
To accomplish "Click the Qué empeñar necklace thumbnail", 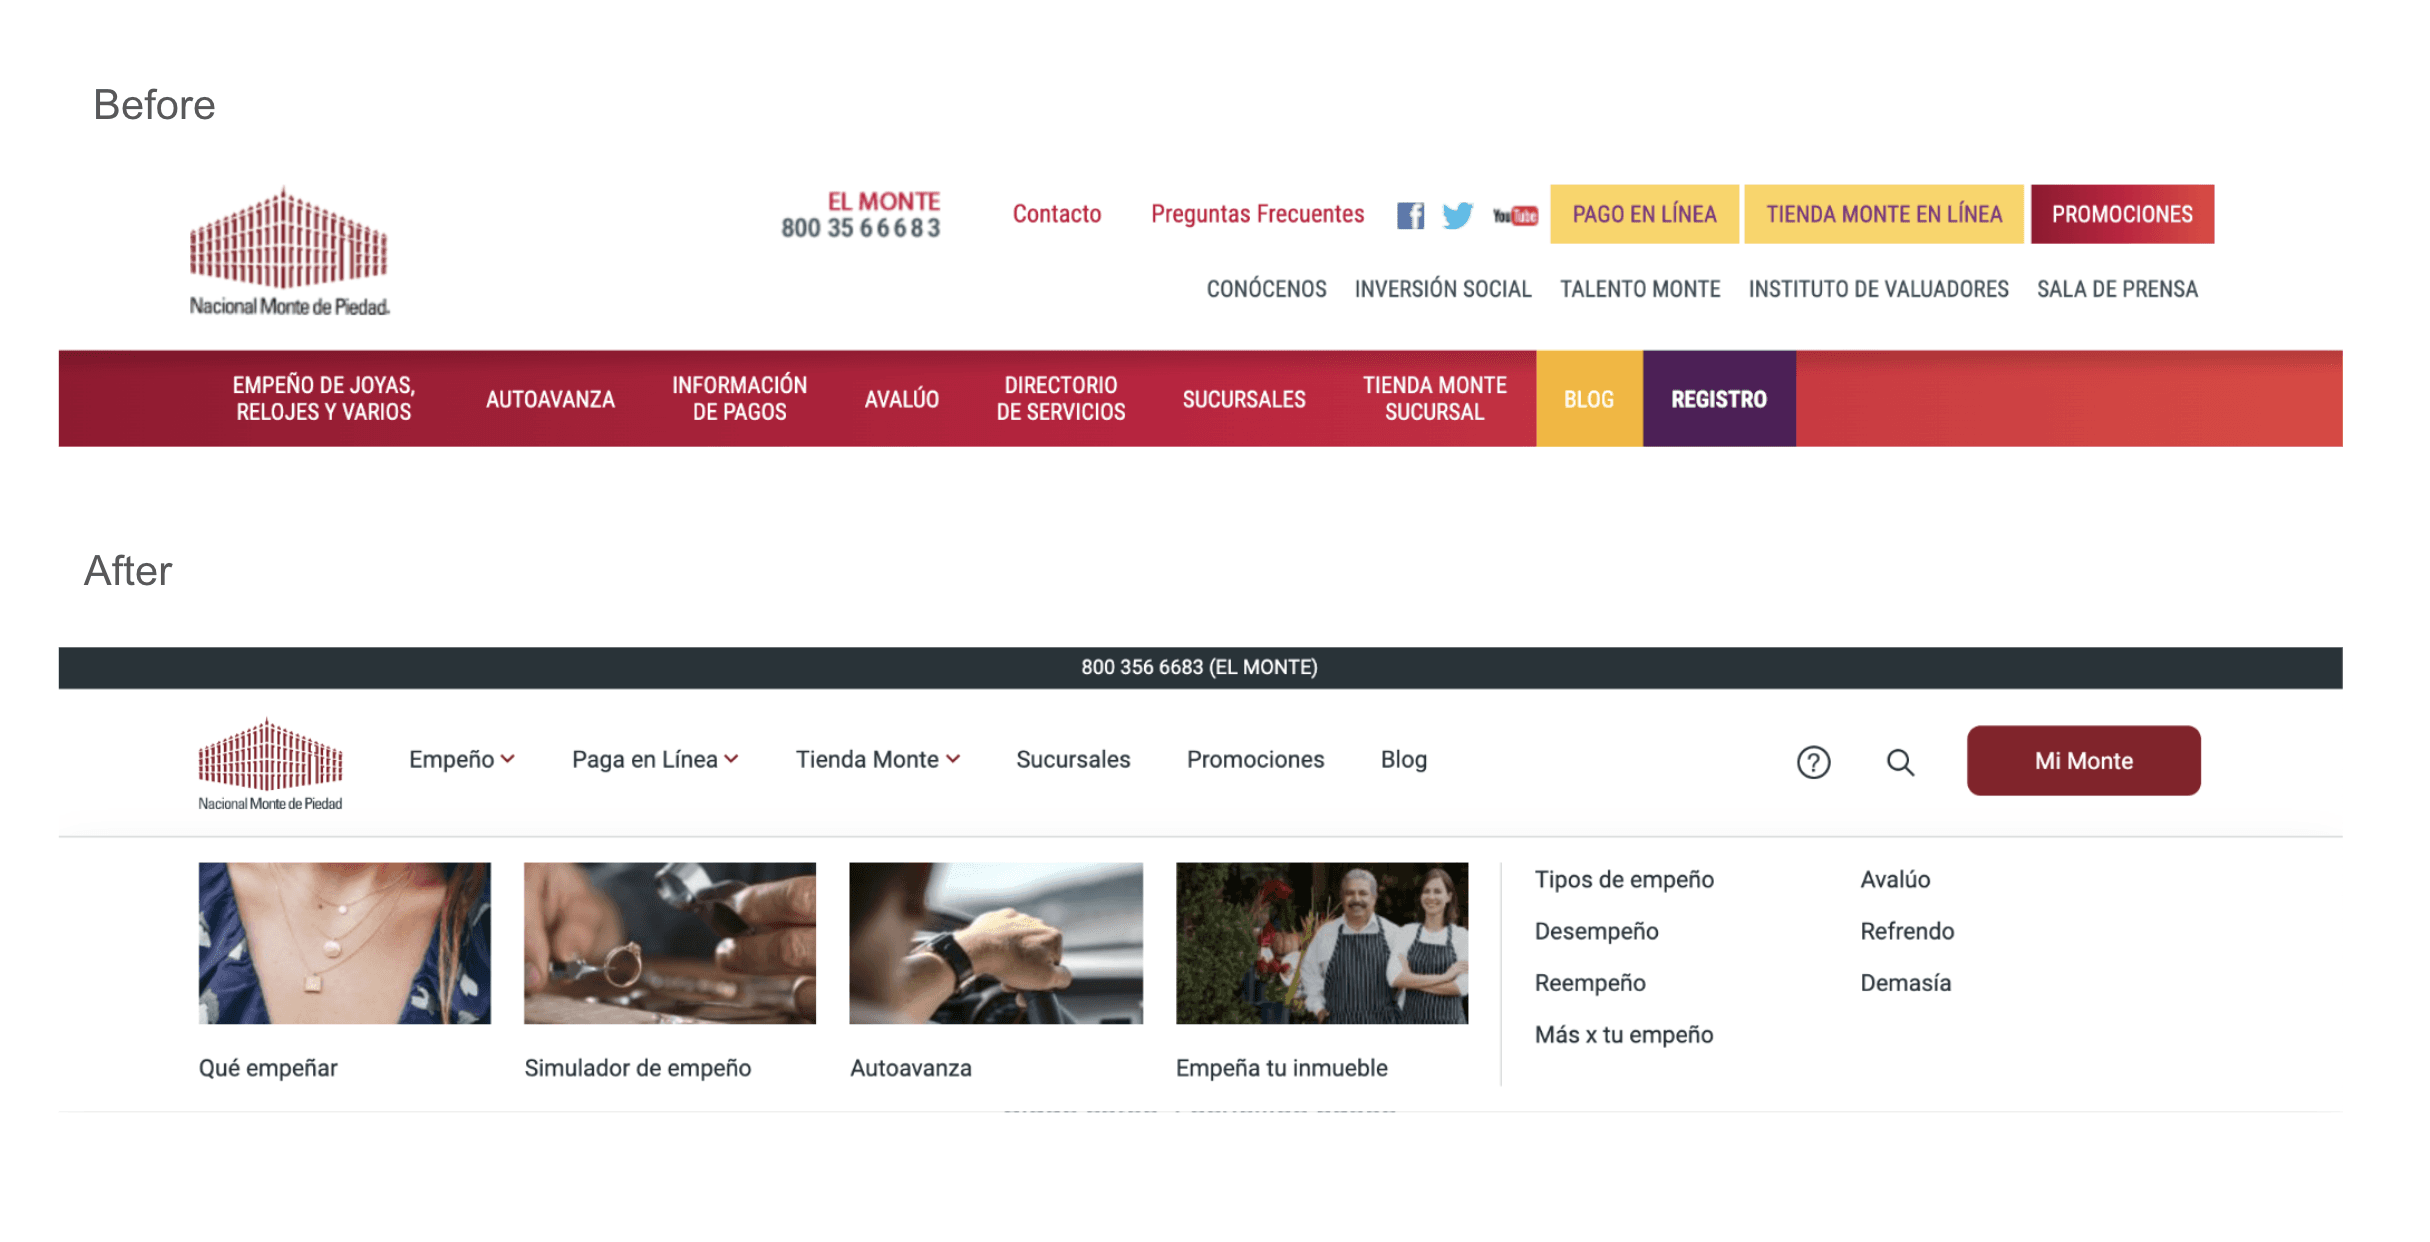I will (344, 943).
